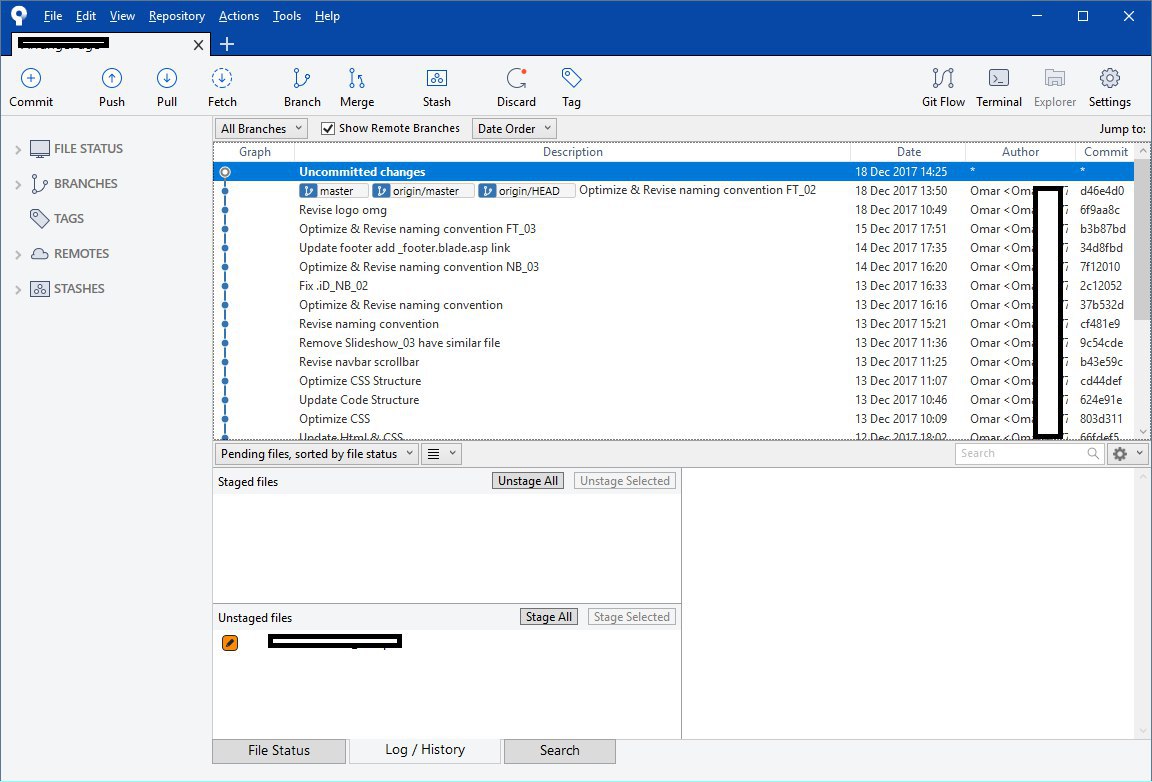Open the All Branches dropdown
Screen dimensions: 1152x782
coord(261,129)
